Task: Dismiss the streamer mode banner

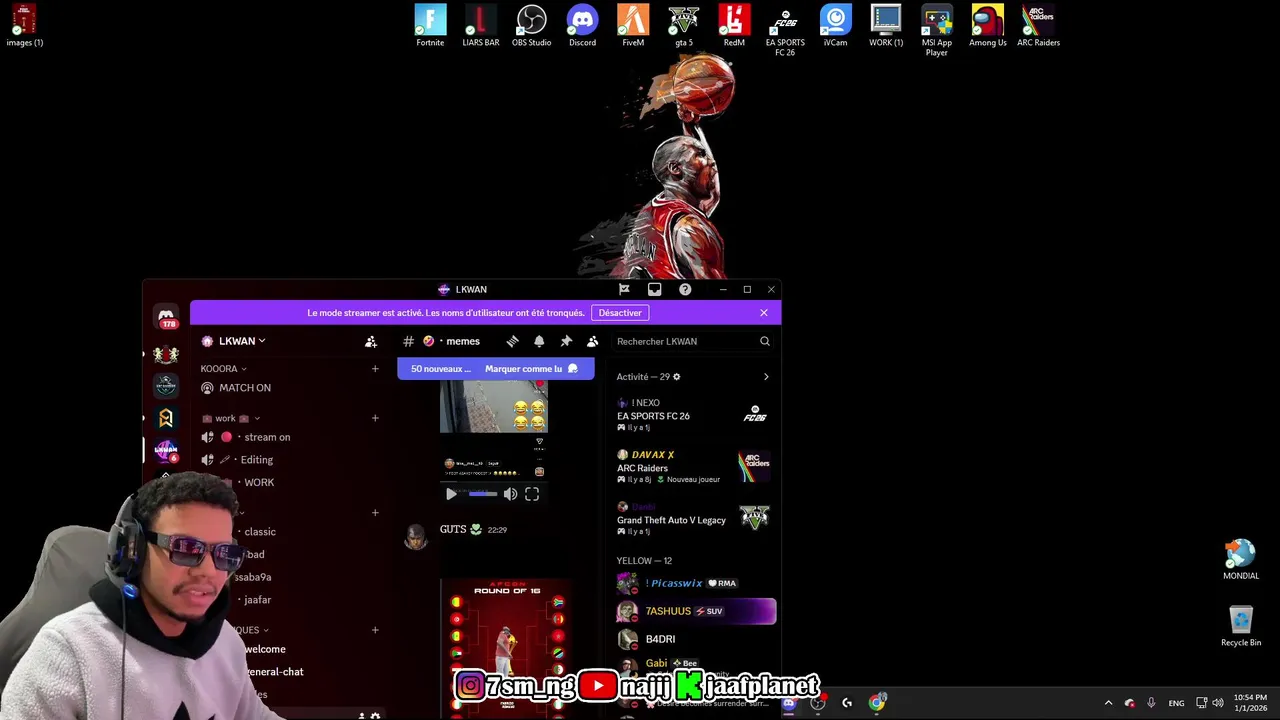Action: pos(764,313)
